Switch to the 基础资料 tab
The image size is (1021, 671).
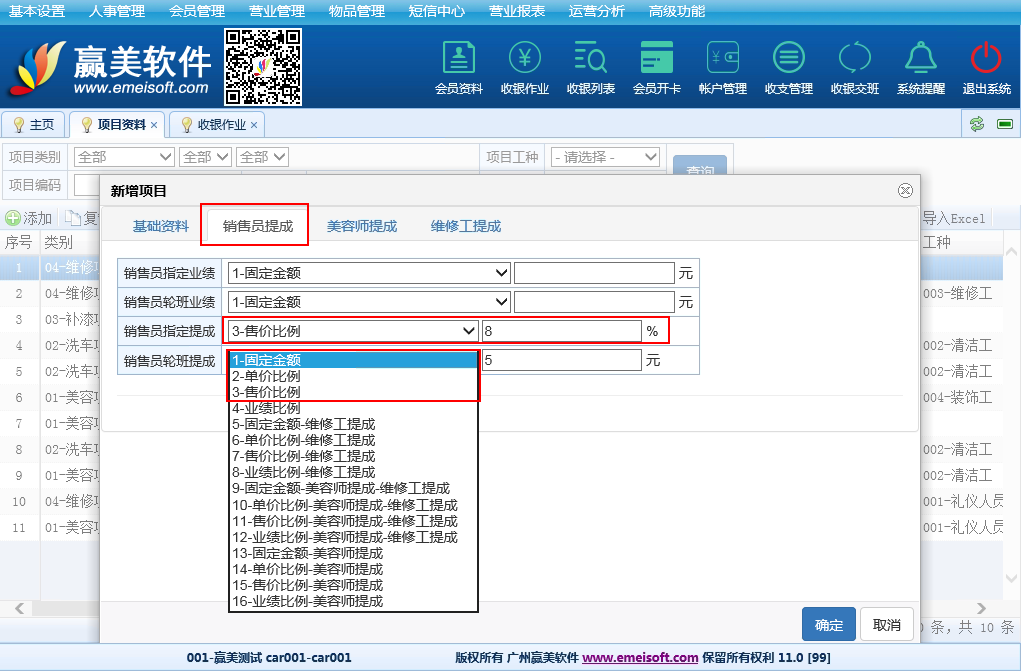tap(161, 226)
